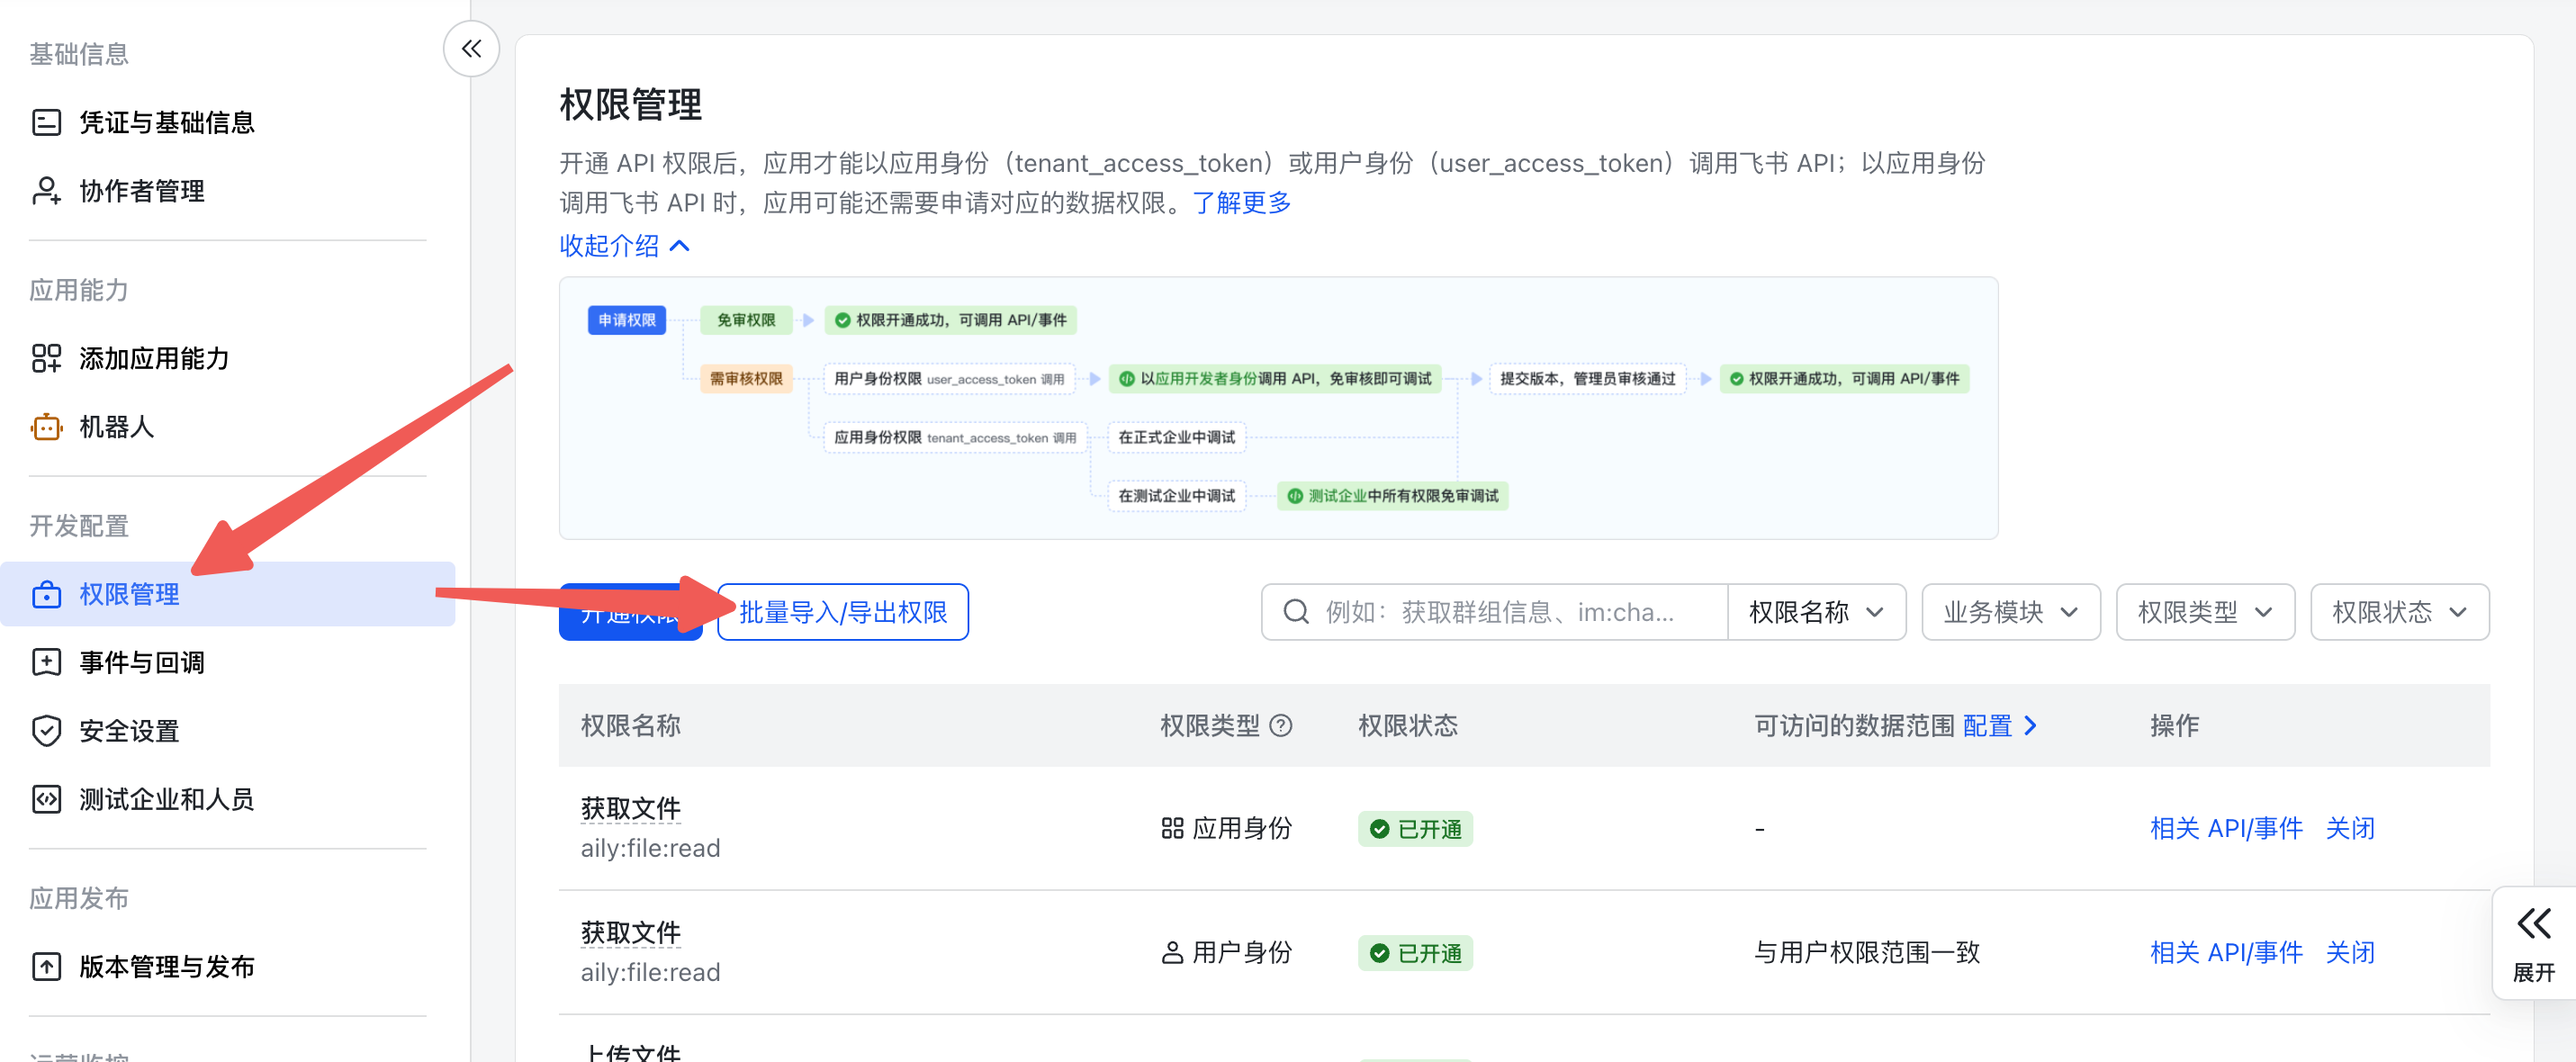Open the 权限类型 filter dropdown
Screen dimensions: 2576x1062
pos(2204,612)
